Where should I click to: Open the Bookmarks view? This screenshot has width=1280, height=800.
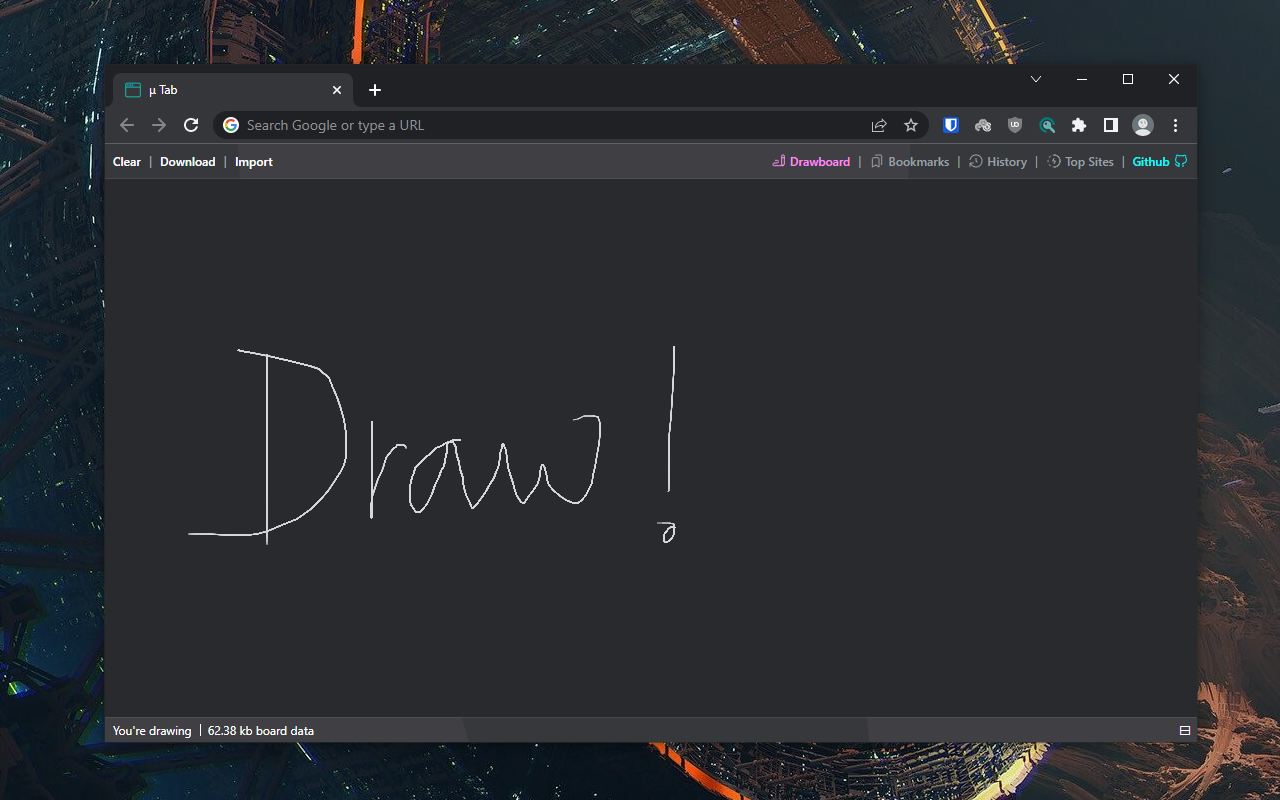[910, 162]
